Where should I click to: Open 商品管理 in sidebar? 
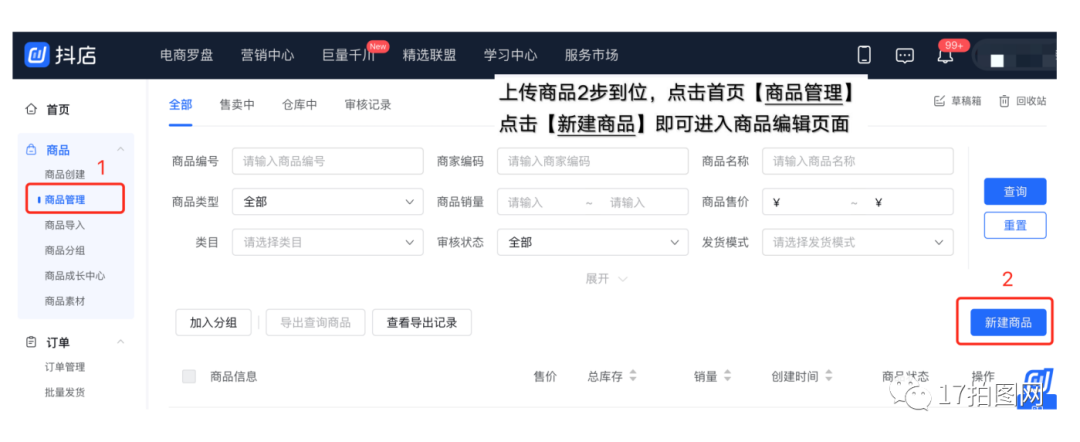click(x=65, y=200)
